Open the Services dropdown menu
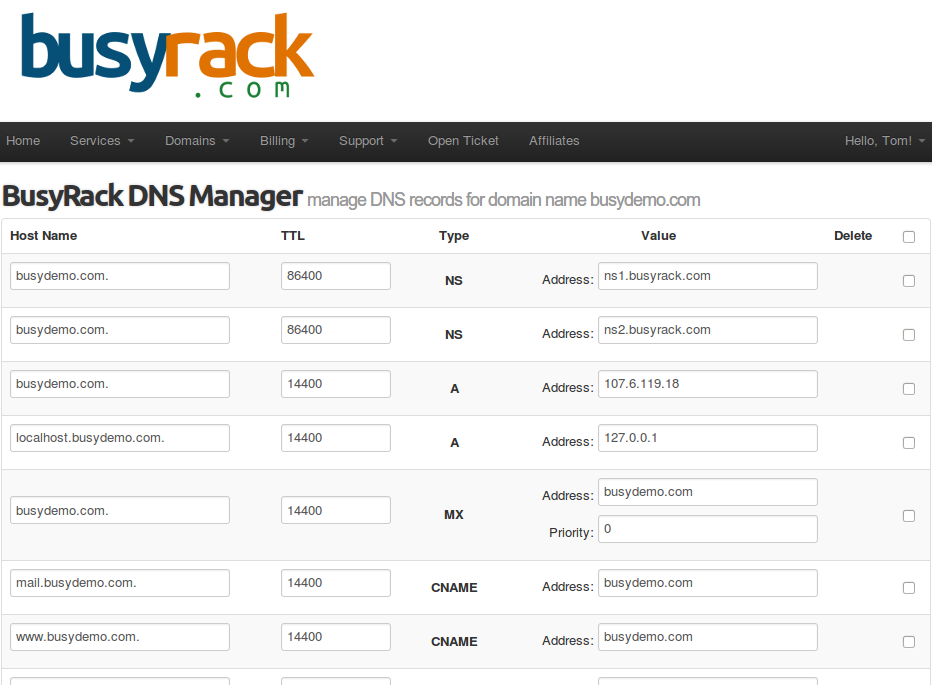 pyautogui.click(x=102, y=141)
